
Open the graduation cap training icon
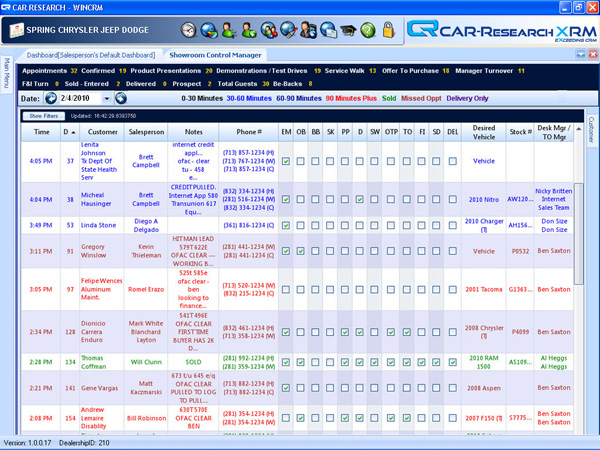[x=348, y=30]
